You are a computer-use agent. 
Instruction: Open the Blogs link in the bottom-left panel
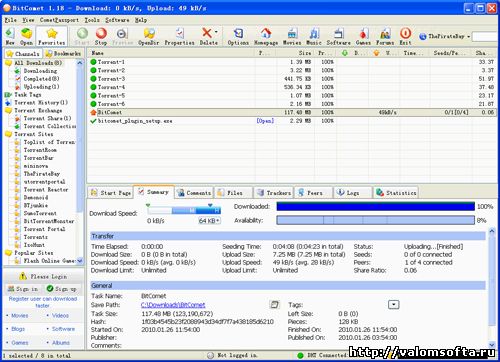(18, 329)
